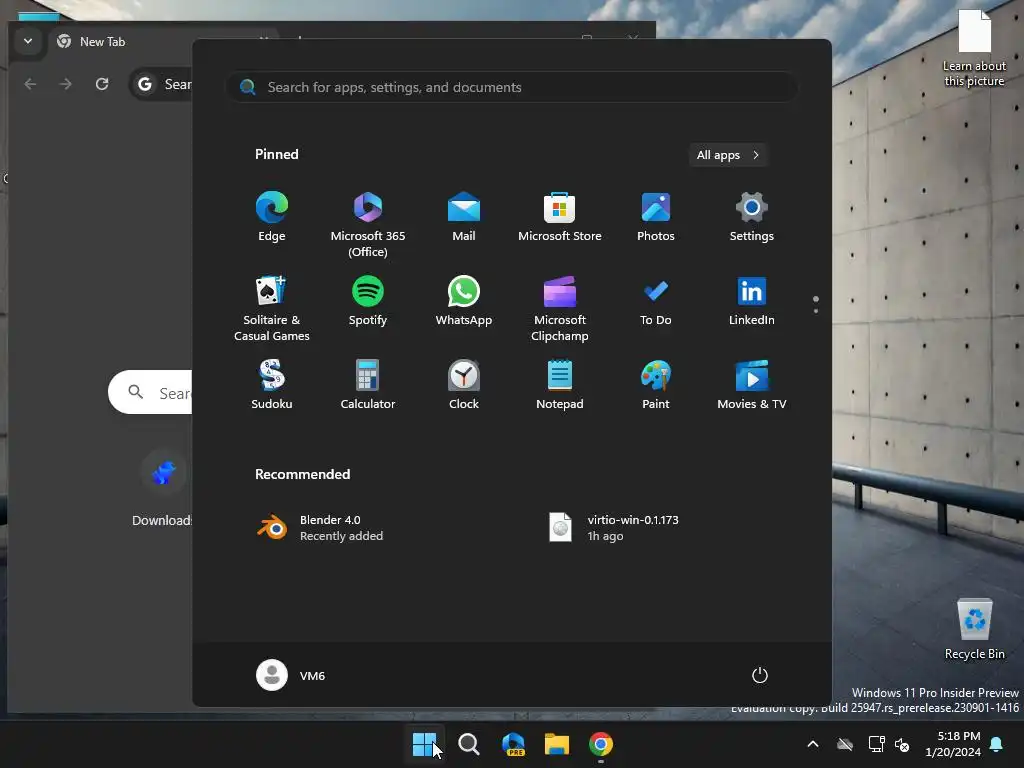
Task: Open clock showing 5:18 PM
Action: click(x=953, y=744)
